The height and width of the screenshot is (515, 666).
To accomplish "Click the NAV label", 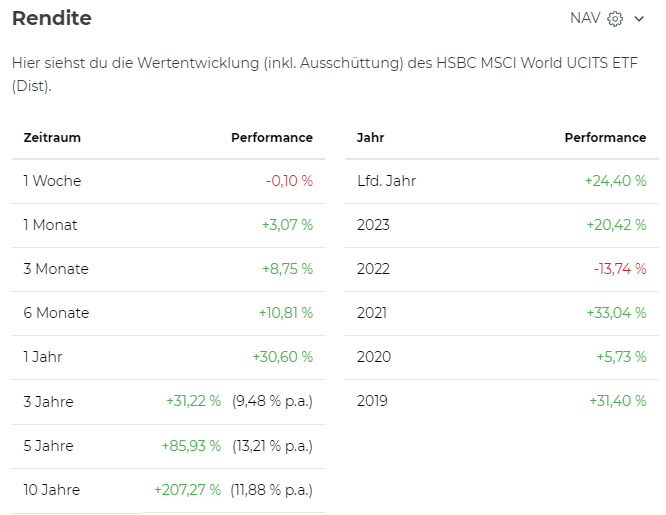I will point(585,19).
